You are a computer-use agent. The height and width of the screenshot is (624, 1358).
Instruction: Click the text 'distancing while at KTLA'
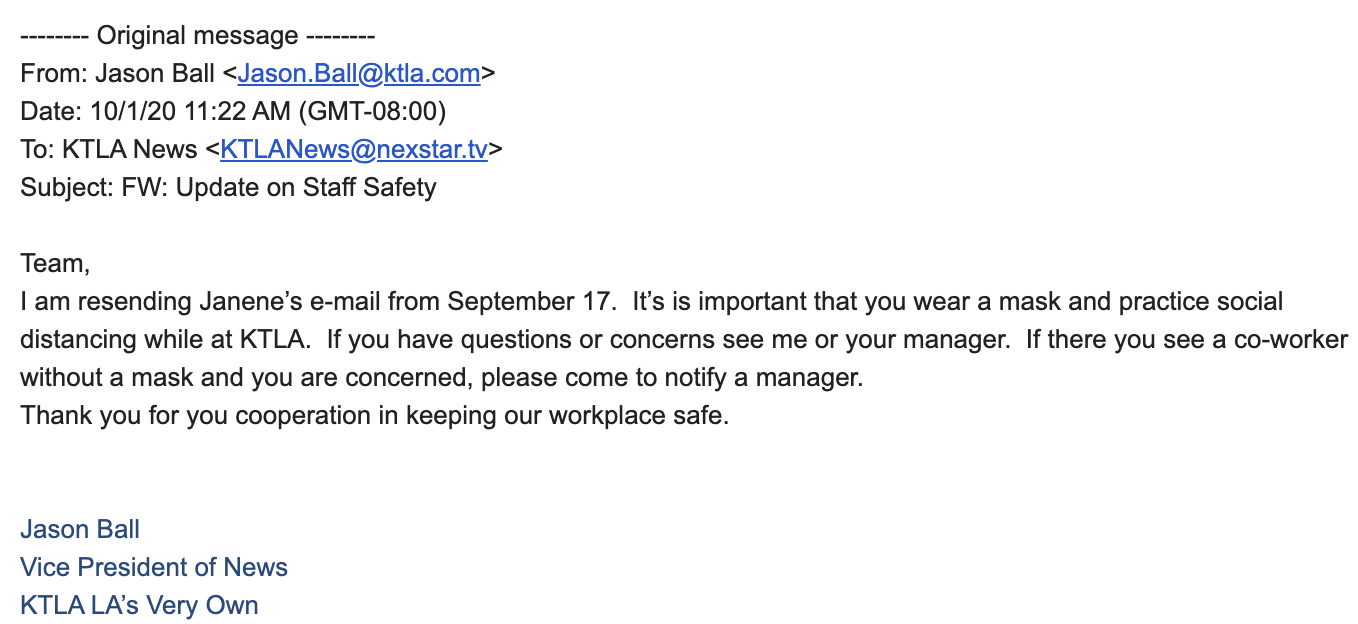pyautogui.click(x=161, y=339)
